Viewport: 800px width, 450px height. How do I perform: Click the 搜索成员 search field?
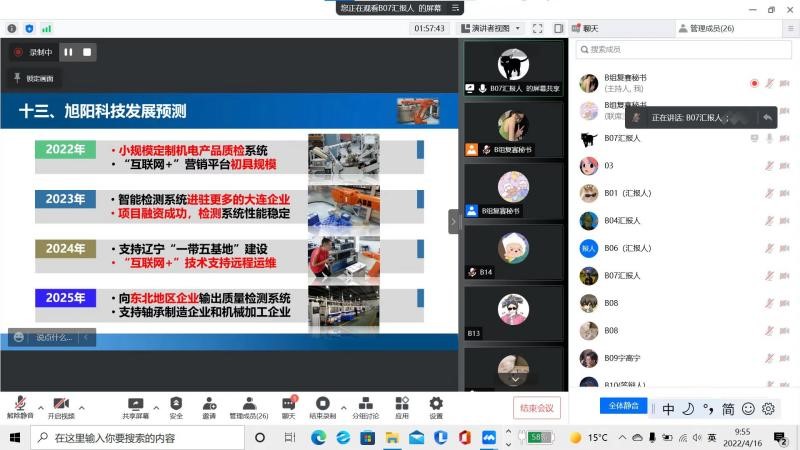(x=680, y=49)
